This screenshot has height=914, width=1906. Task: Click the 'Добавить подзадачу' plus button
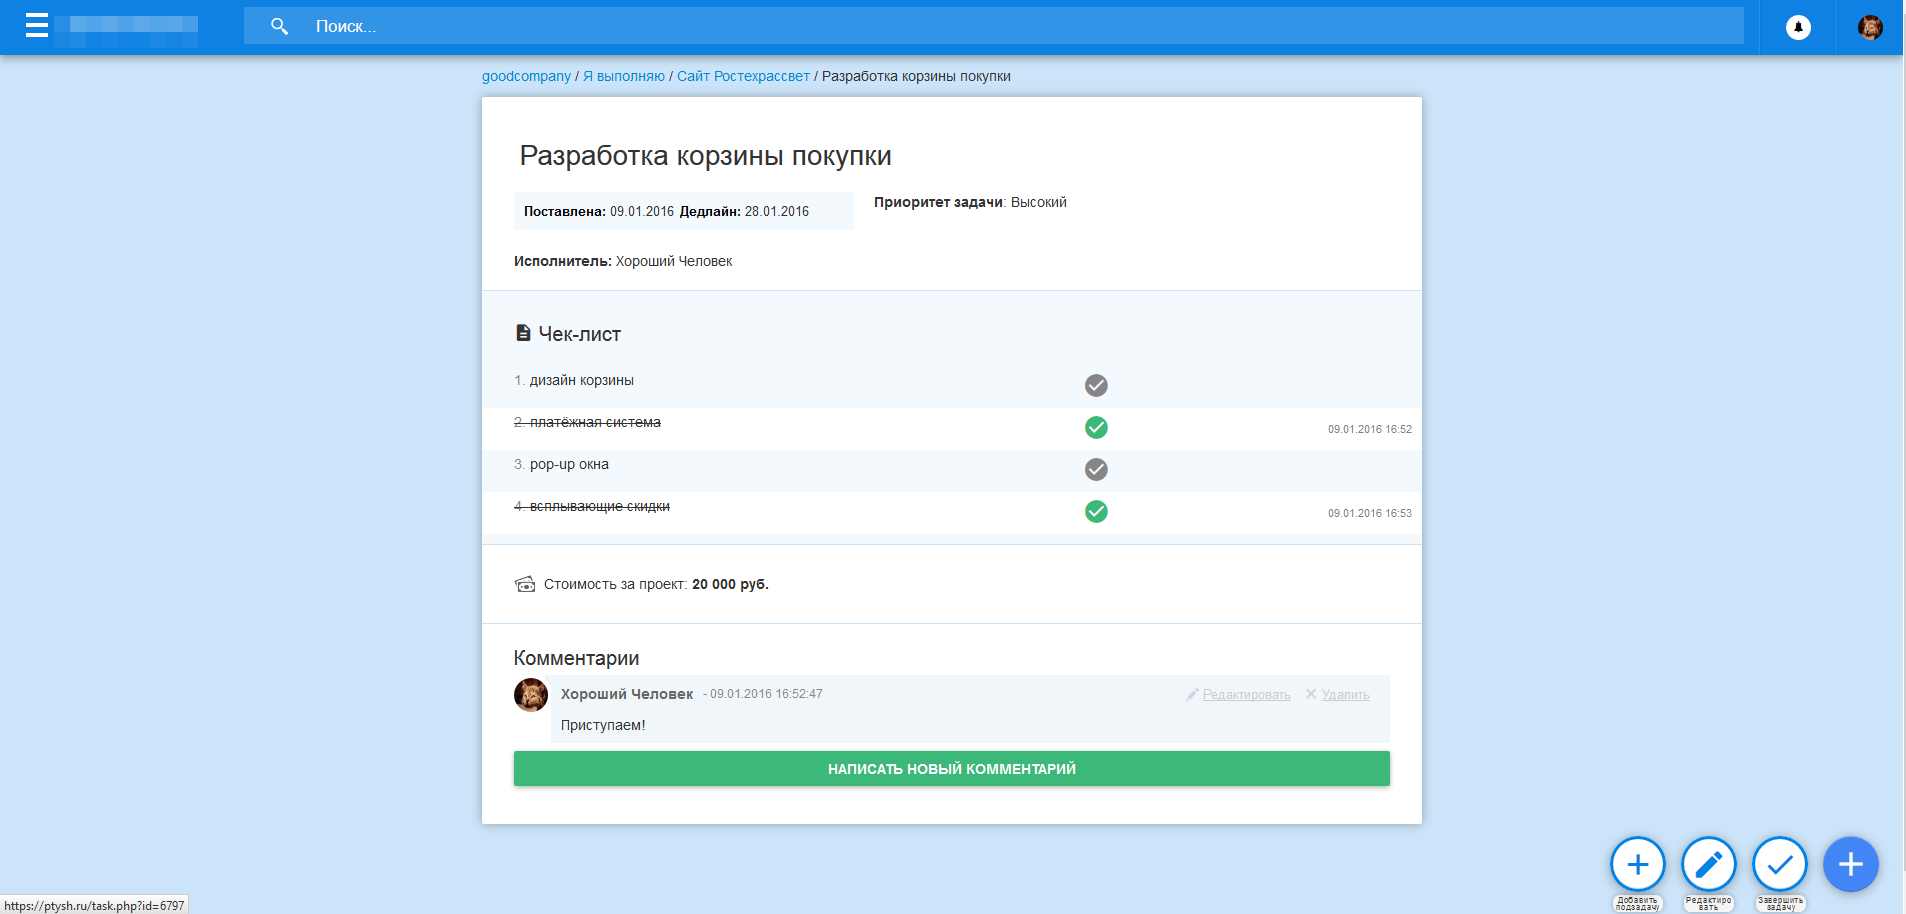coord(1638,864)
